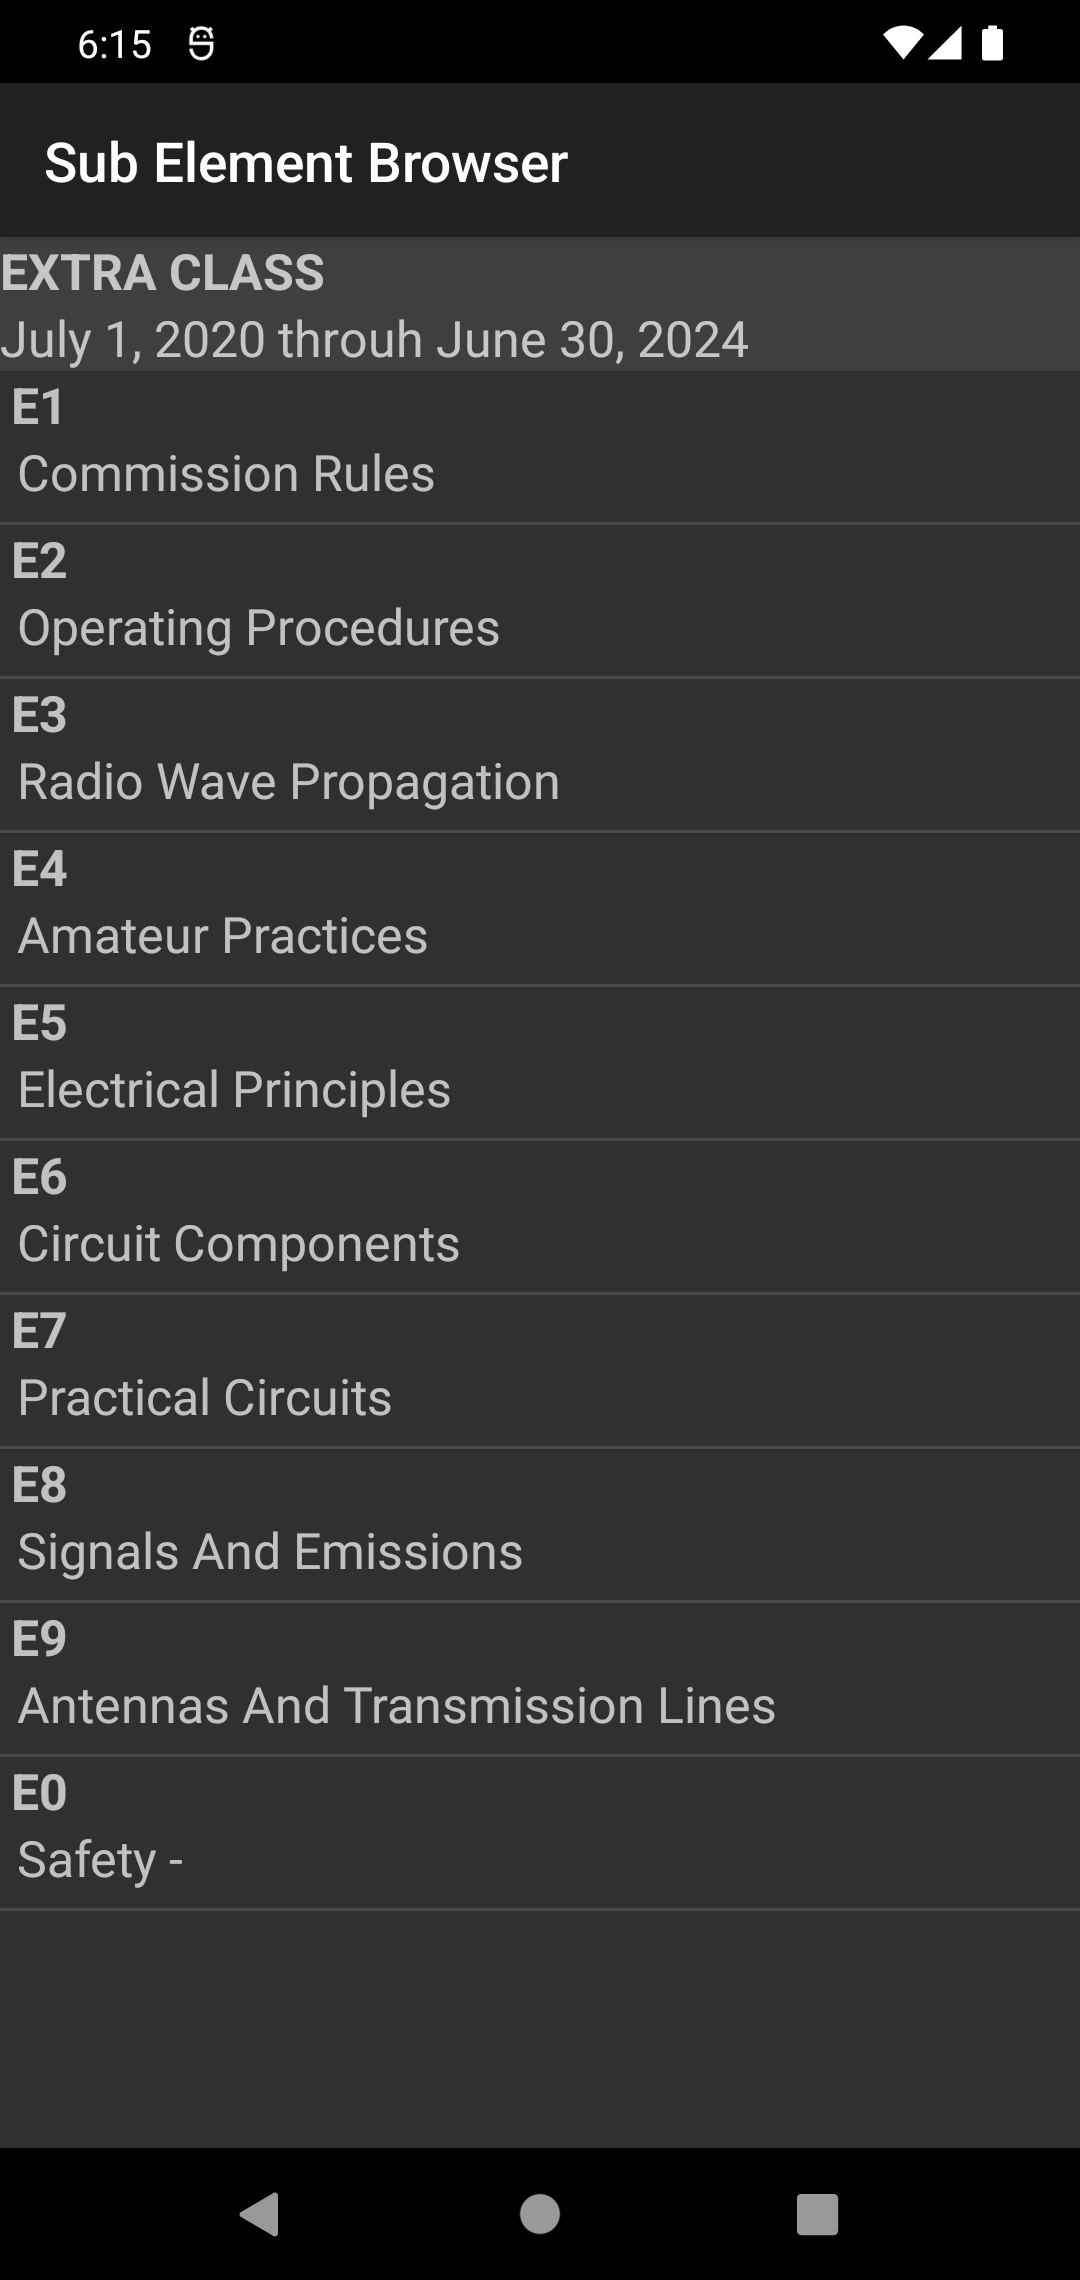Open E8 Signals And Emissions
Viewport: 1080px width, 2280px height.
(x=540, y=1524)
